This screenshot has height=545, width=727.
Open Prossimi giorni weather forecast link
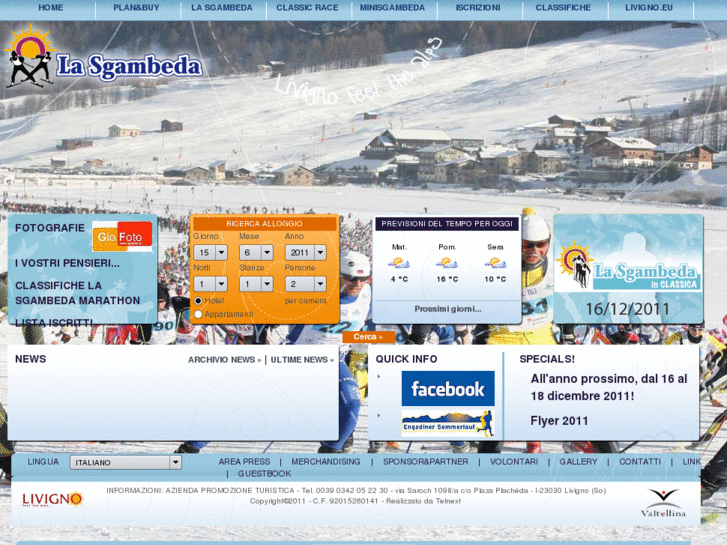[448, 309]
